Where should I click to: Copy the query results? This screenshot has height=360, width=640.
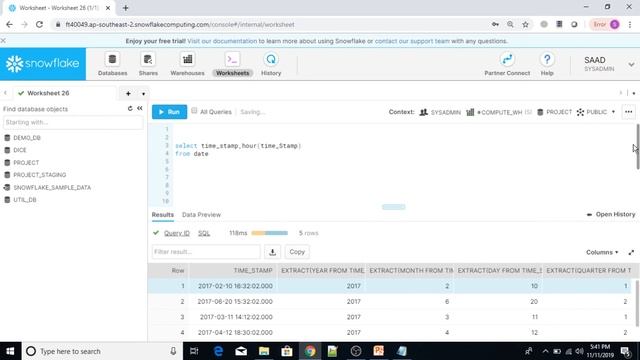297,252
